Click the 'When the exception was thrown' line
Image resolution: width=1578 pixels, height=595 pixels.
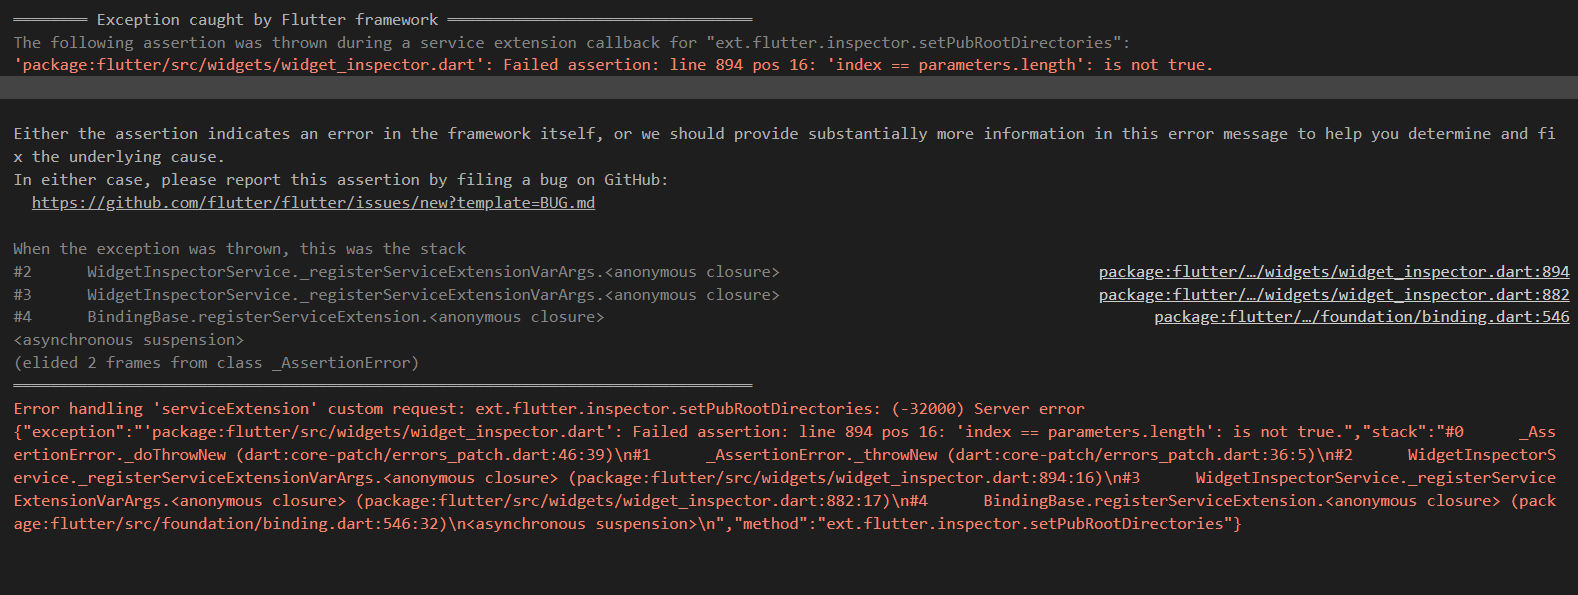[x=240, y=249]
